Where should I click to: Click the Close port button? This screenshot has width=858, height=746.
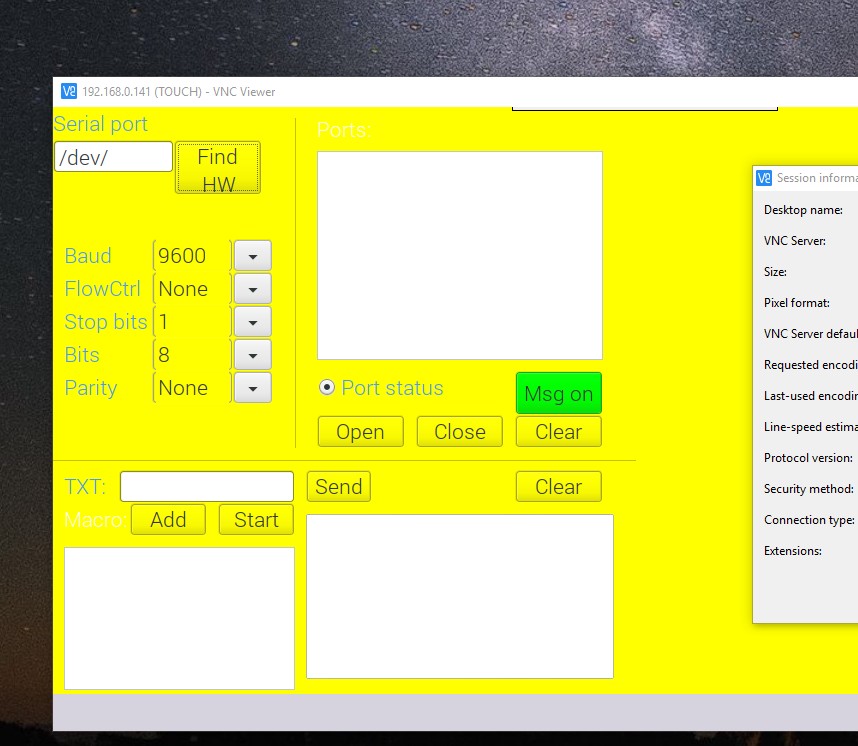[x=459, y=432]
